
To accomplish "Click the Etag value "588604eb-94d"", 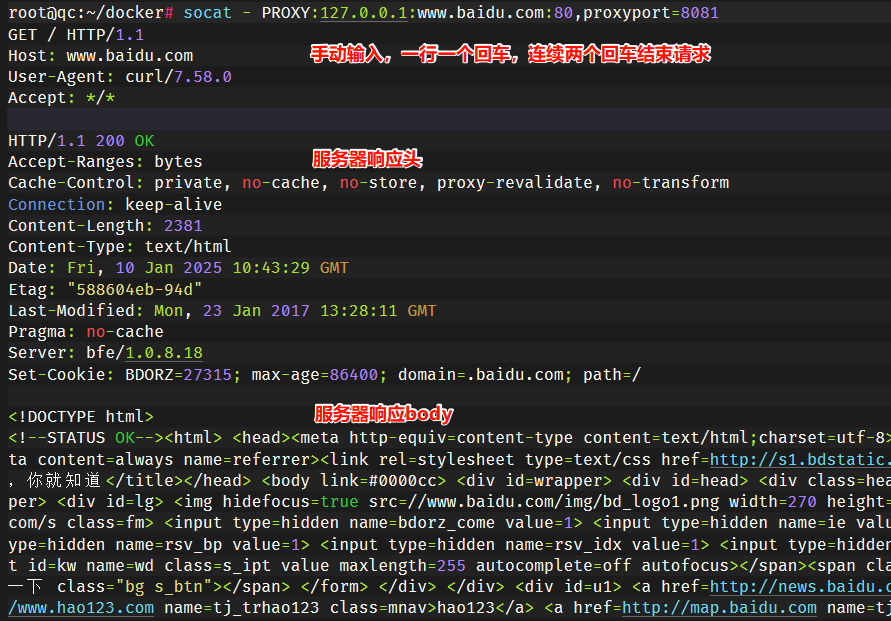I will click(135, 289).
